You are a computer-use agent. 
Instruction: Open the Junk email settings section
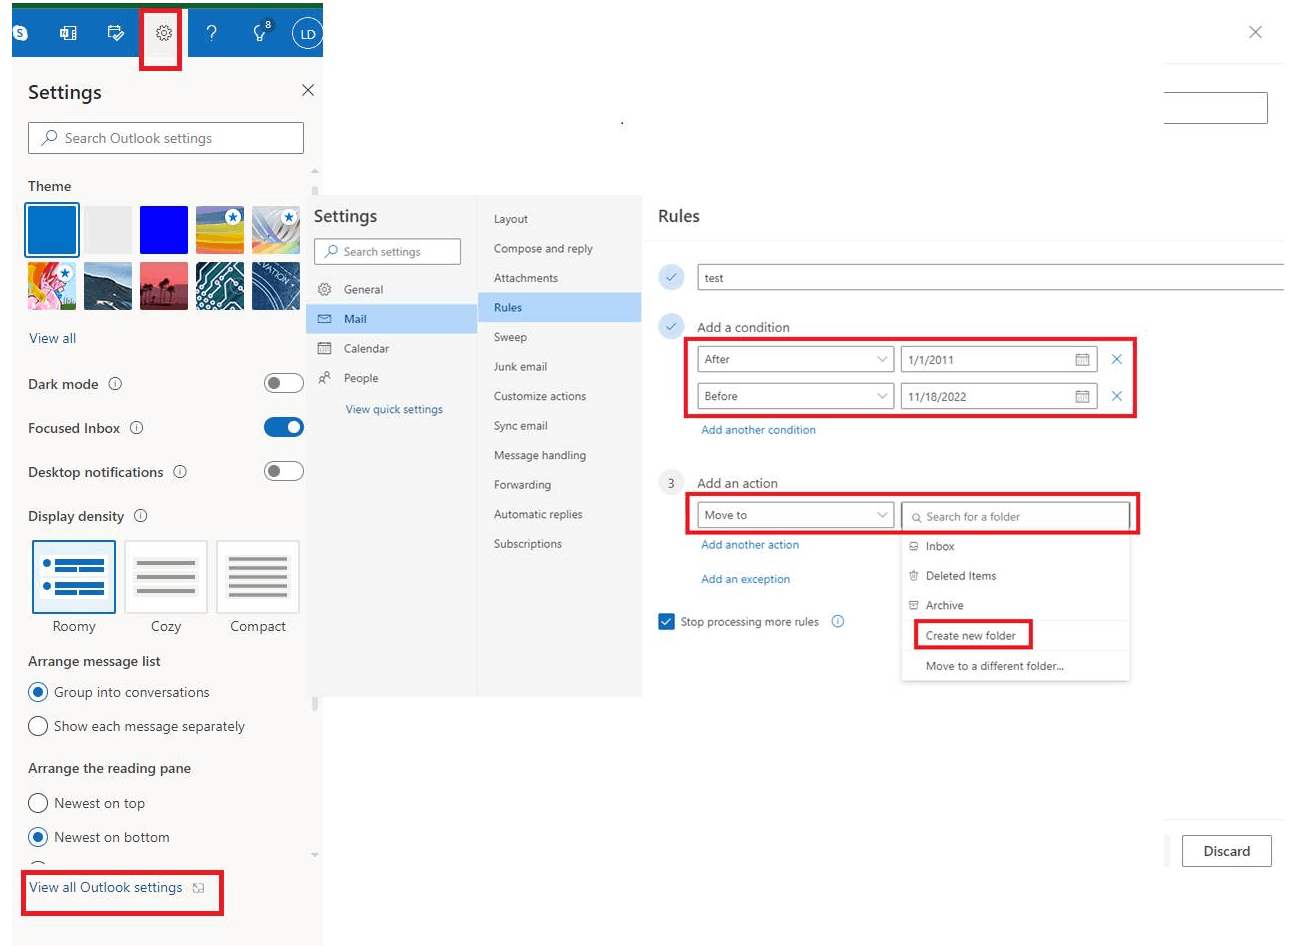coord(520,366)
